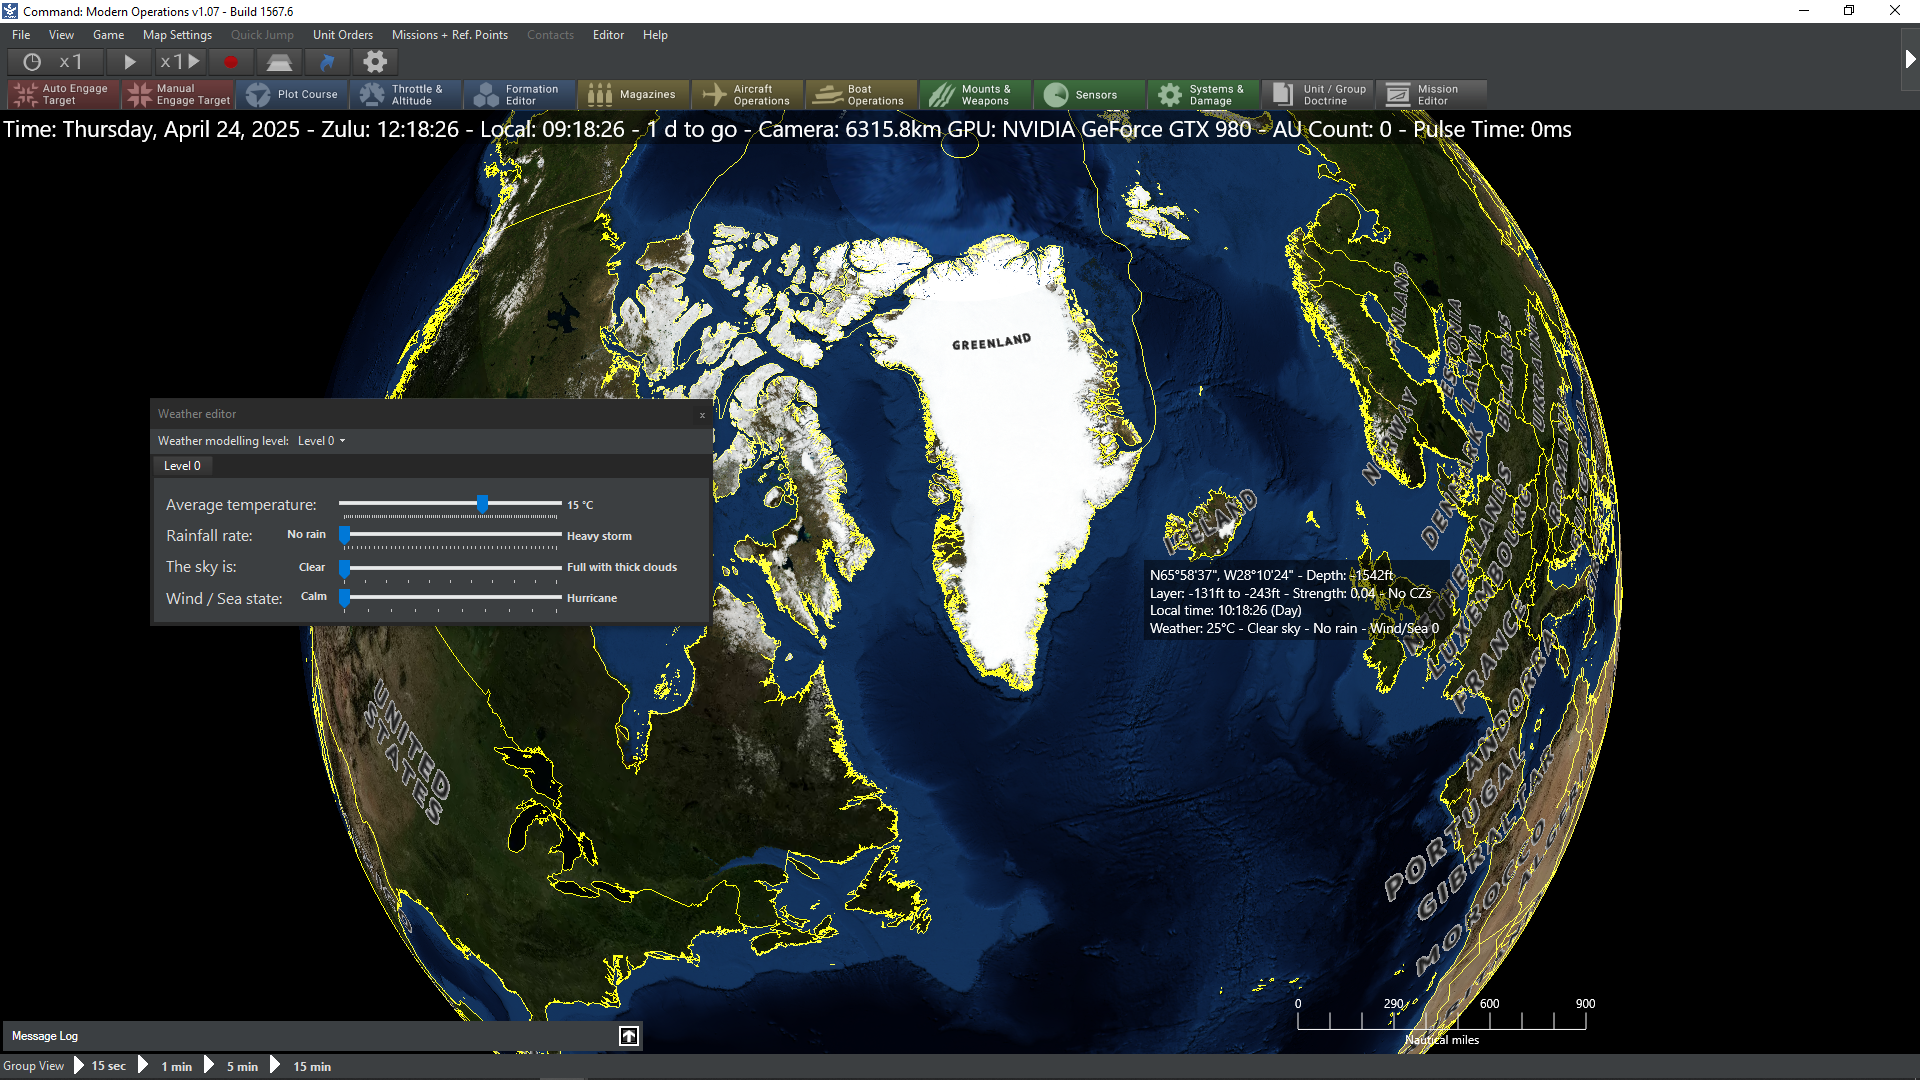Screen dimensions: 1920x1080
Task: Open Systems & Damage
Action: click(1204, 94)
